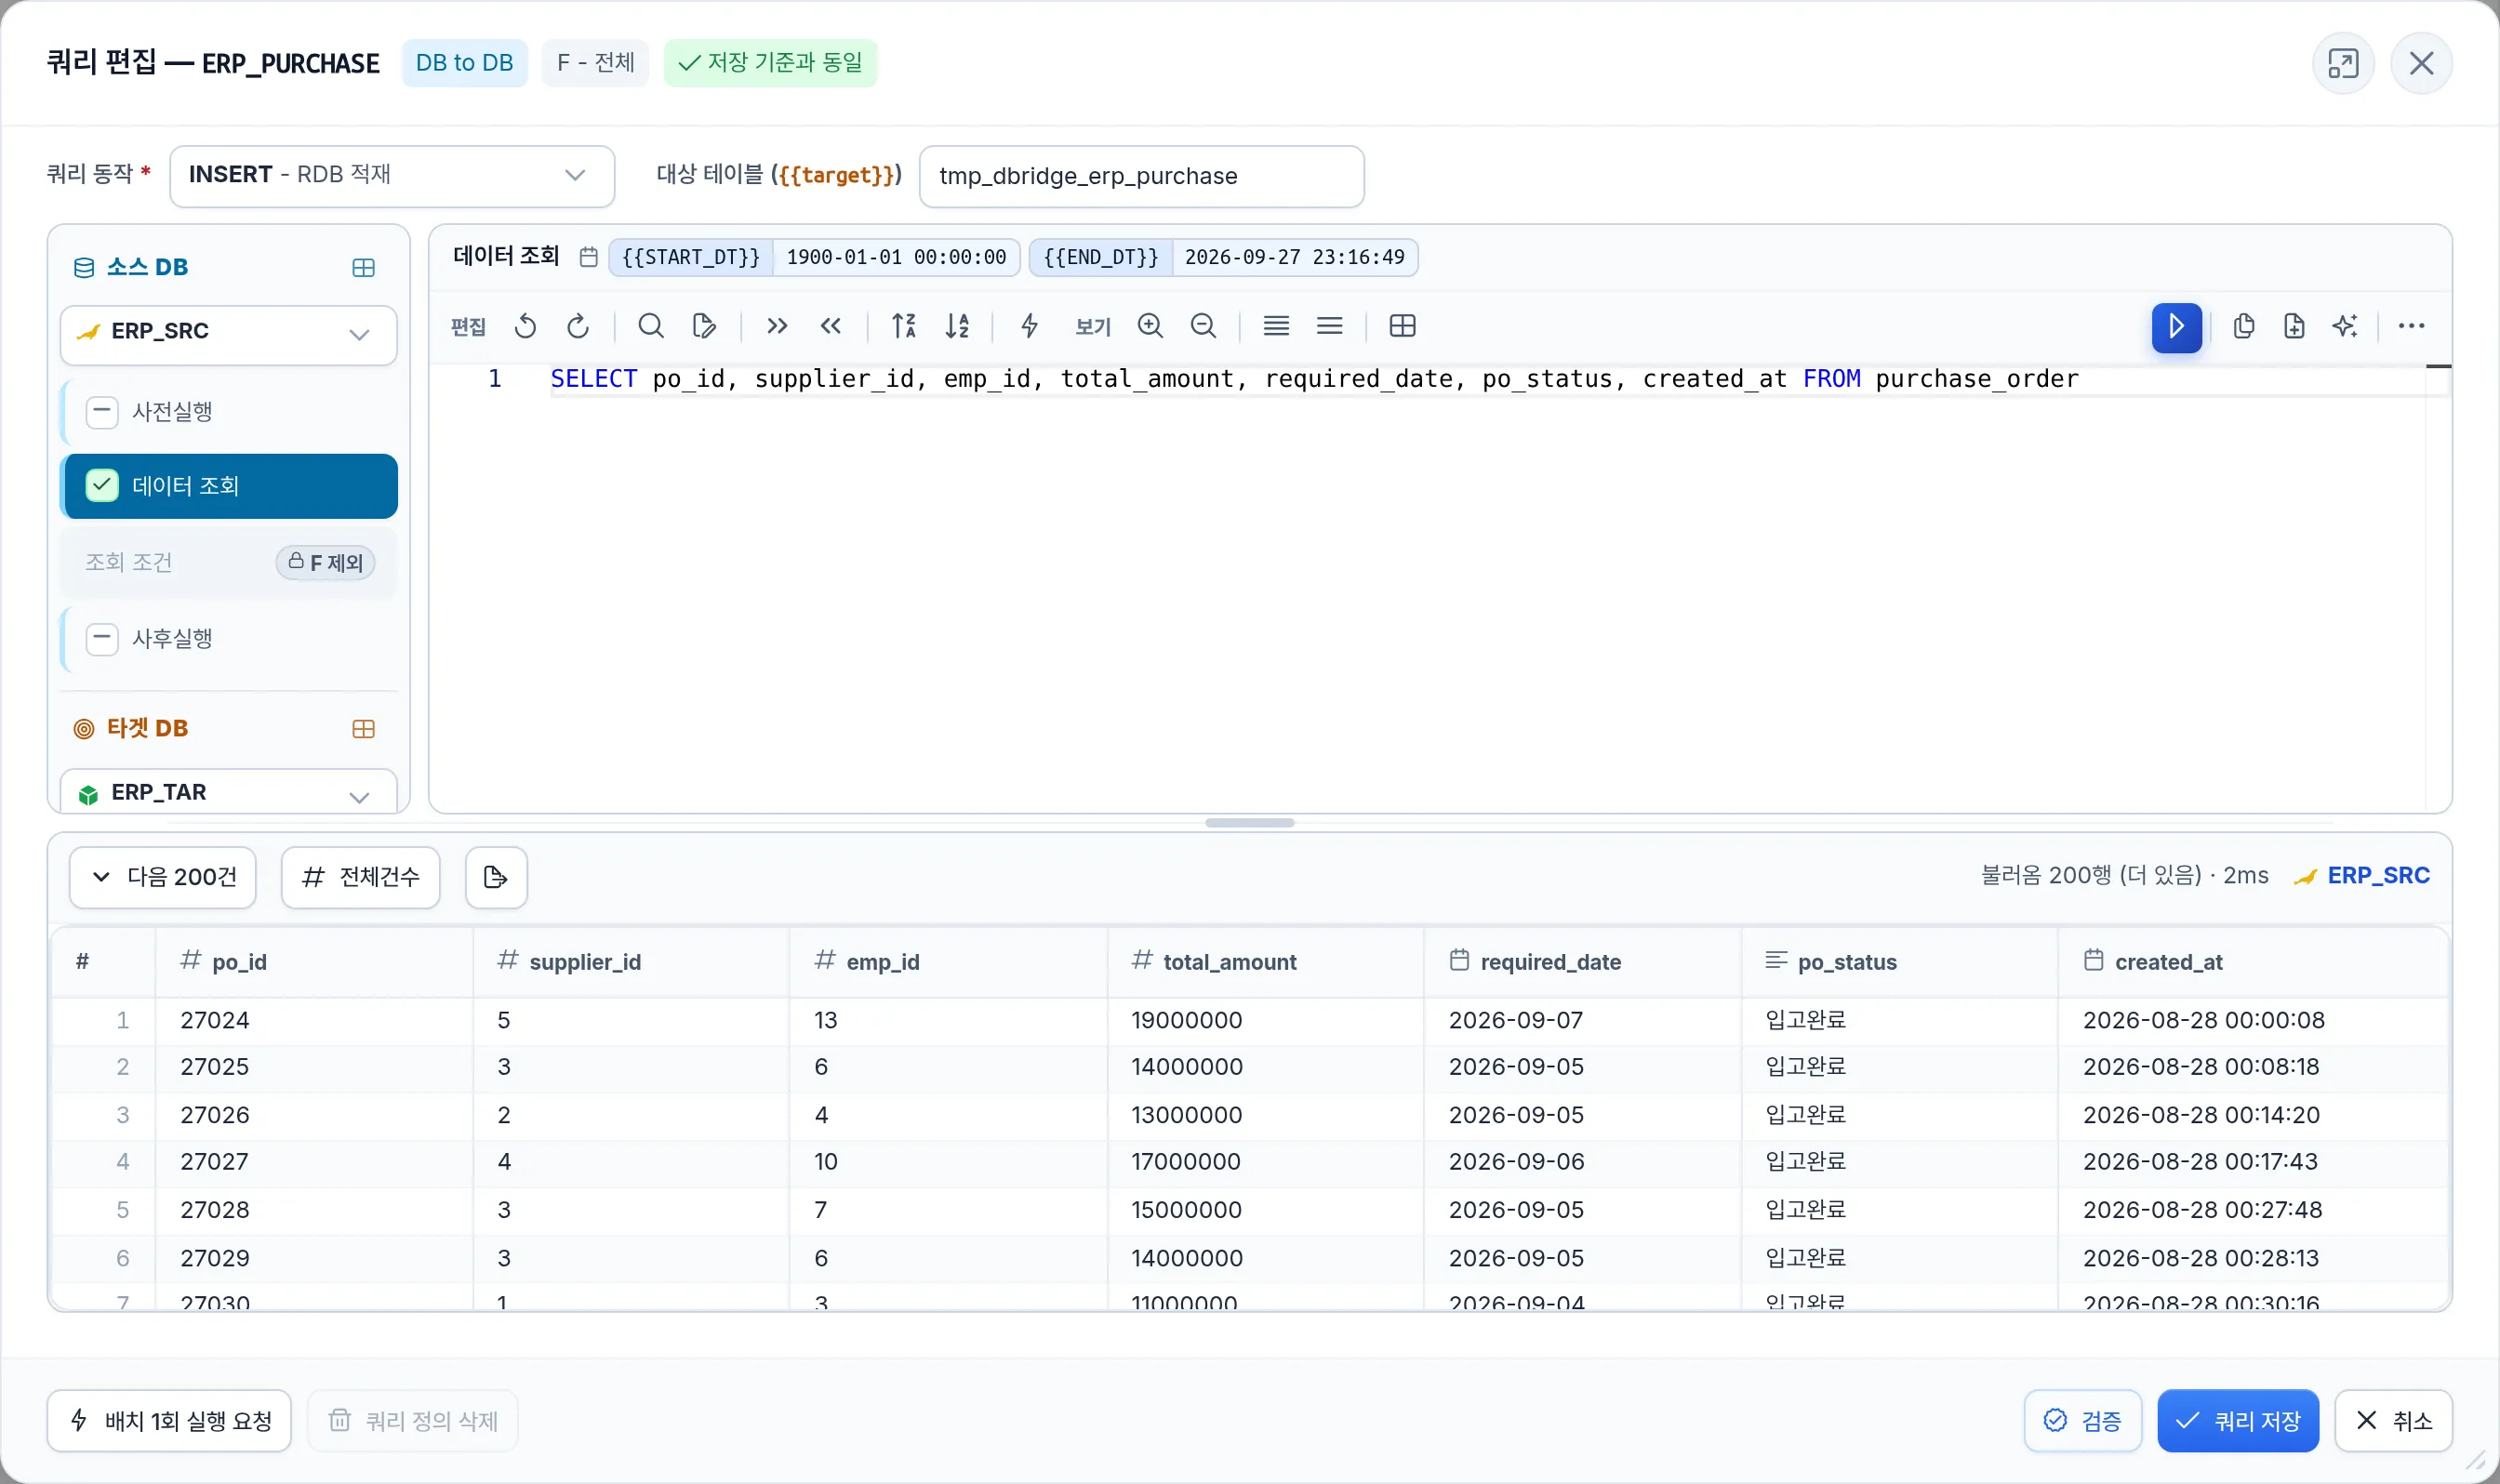Image resolution: width=2500 pixels, height=1484 pixels.
Task: Save with the 쿼리 저장 button
Action: coord(2237,1420)
